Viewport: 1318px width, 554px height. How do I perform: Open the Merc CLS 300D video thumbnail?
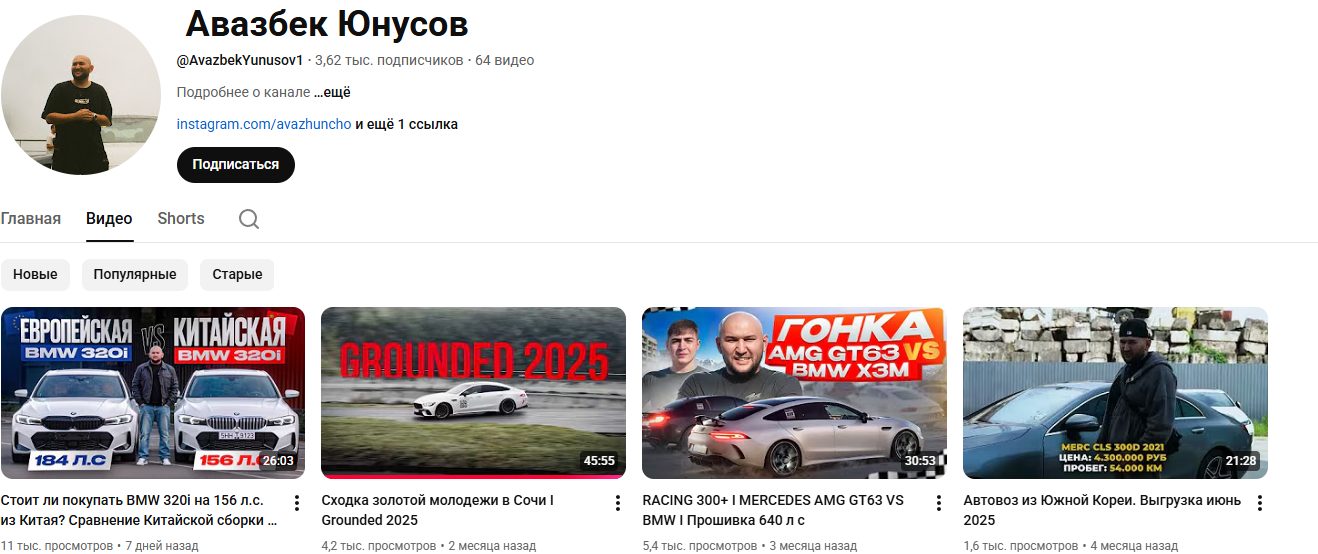pyautogui.click(x=1115, y=393)
